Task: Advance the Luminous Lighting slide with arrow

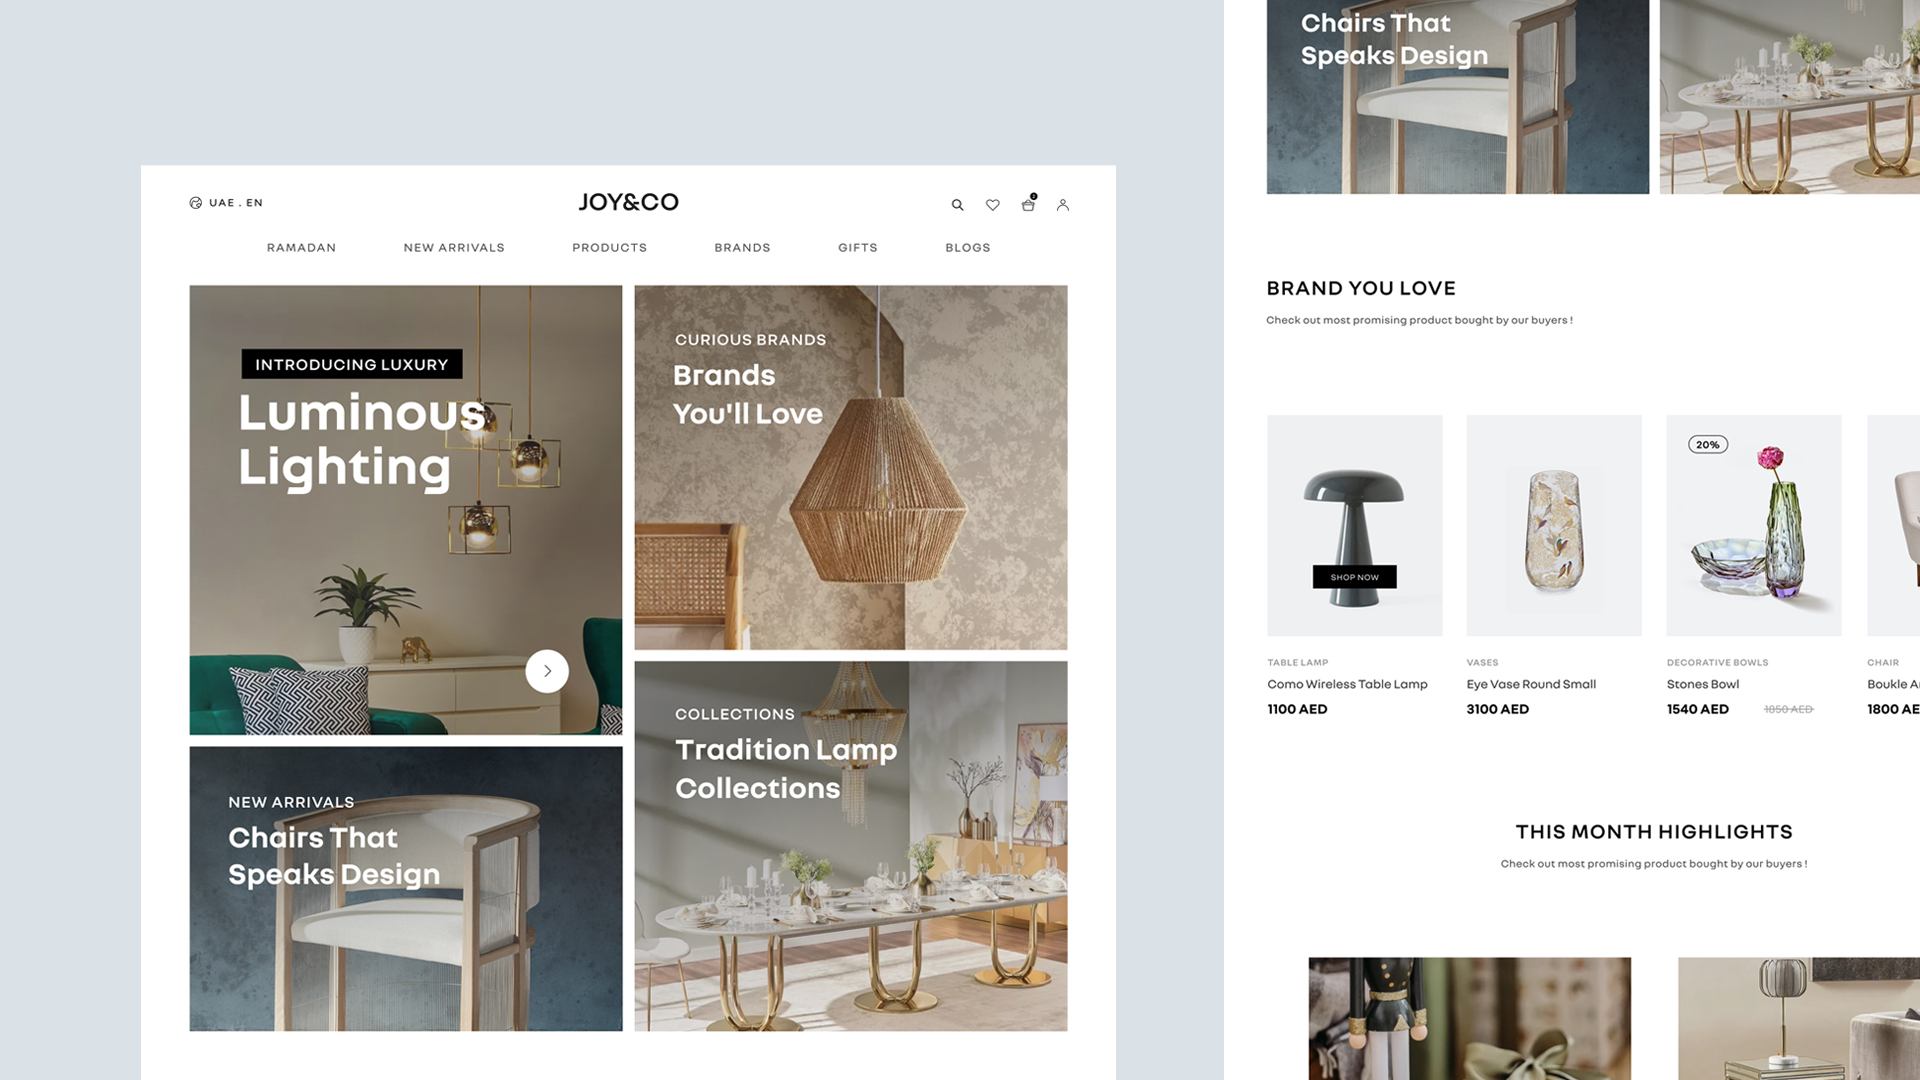Action: 547,671
